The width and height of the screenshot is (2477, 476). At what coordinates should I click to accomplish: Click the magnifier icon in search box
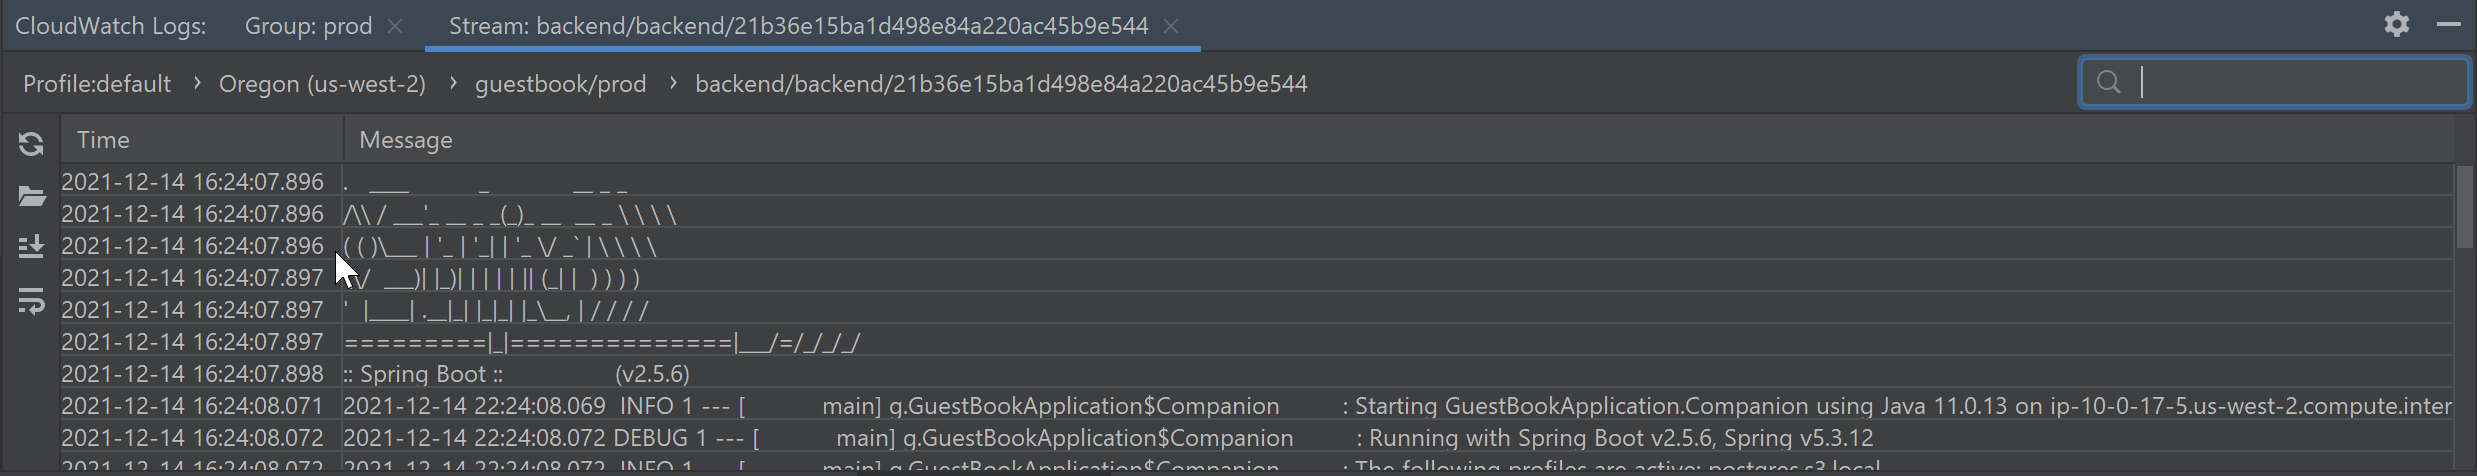(x=2108, y=83)
